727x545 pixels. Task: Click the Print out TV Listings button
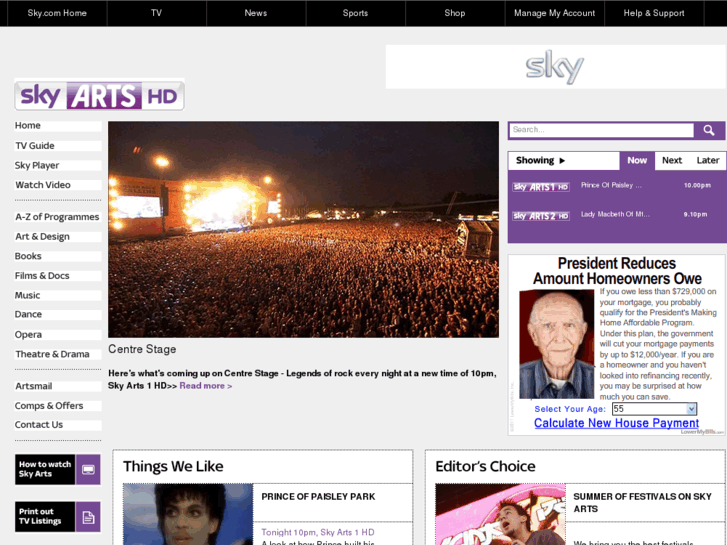point(57,517)
